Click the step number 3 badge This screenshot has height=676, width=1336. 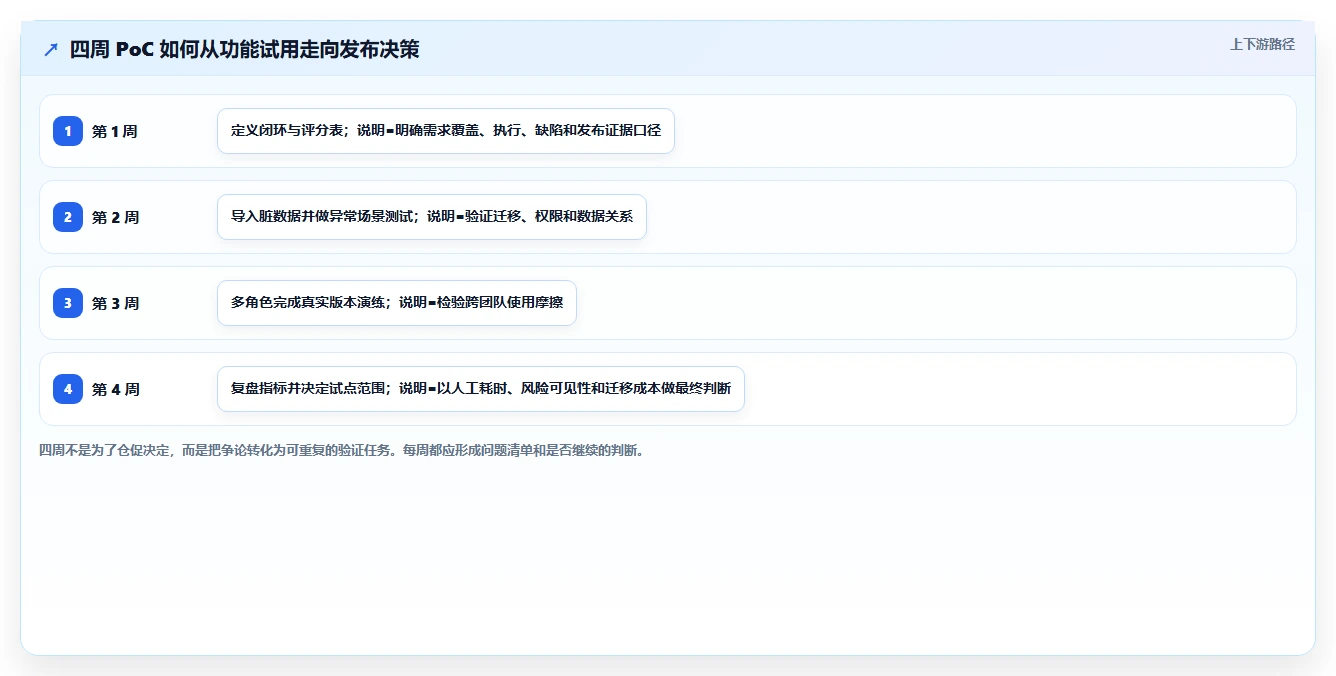click(68, 303)
